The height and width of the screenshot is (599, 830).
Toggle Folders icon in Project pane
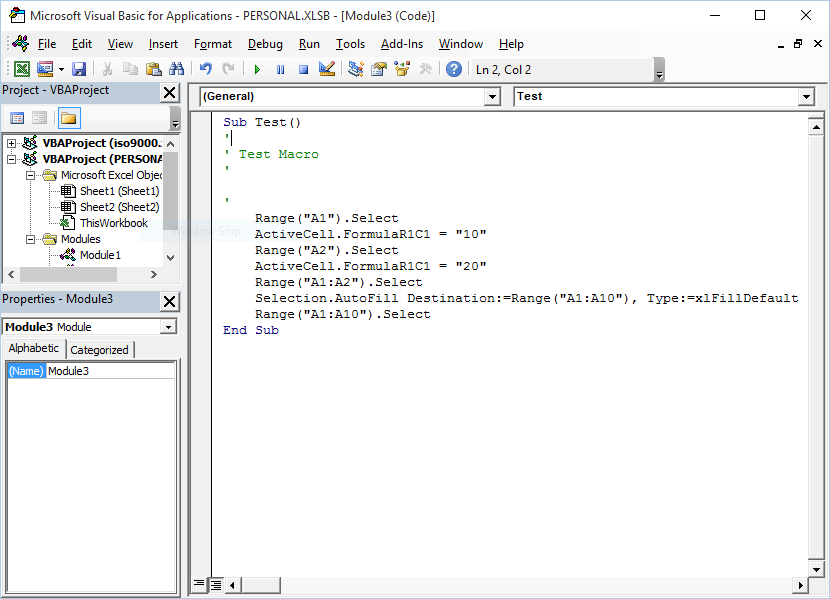point(69,118)
